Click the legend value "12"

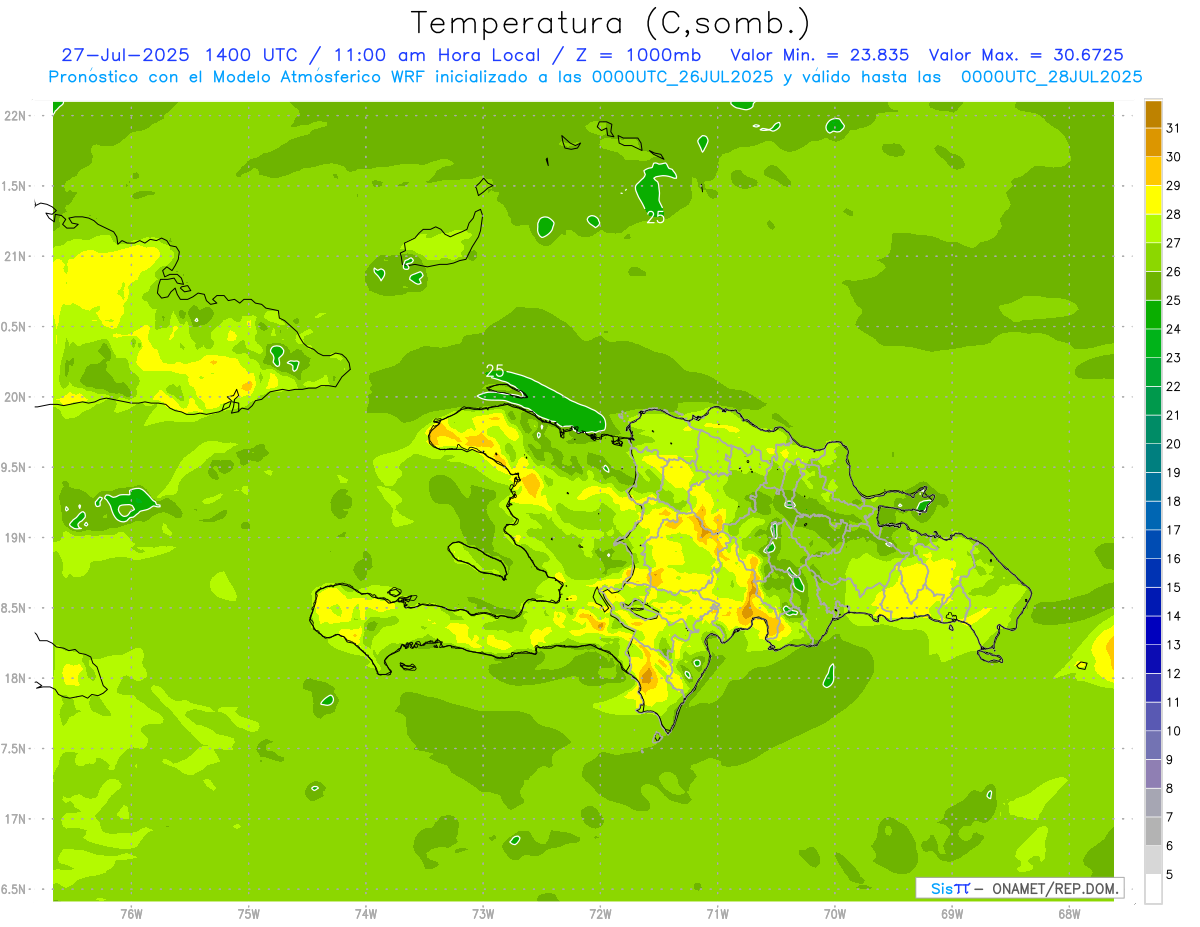click(1174, 673)
